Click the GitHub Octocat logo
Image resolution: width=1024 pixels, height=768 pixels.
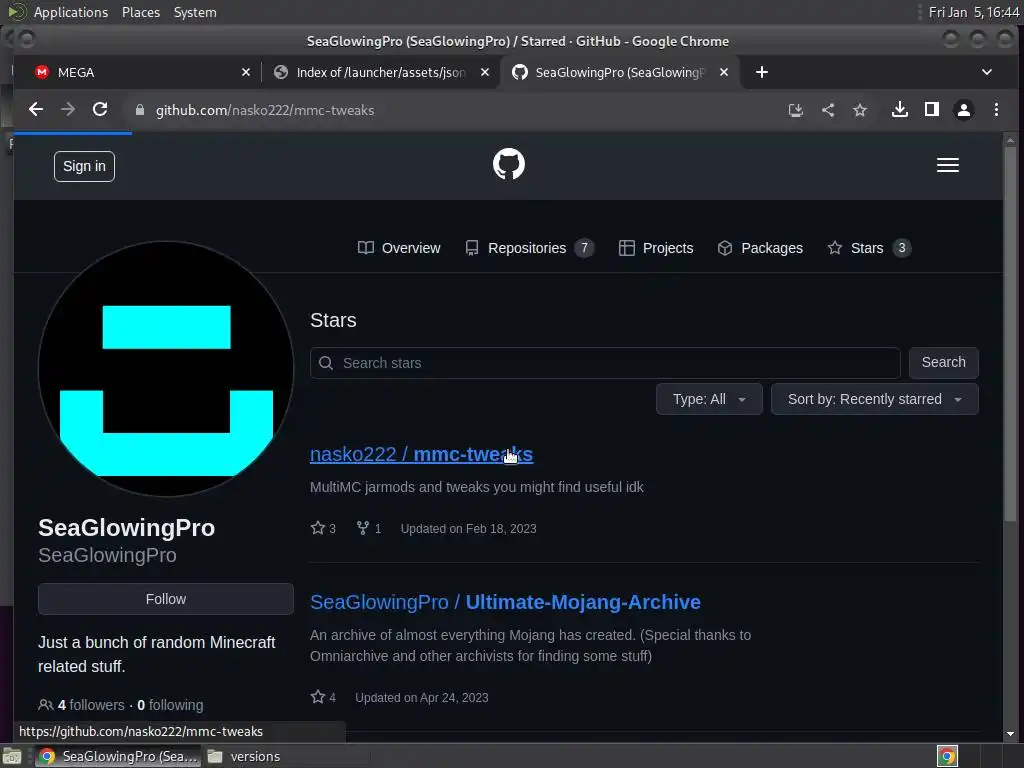[x=509, y=164]
